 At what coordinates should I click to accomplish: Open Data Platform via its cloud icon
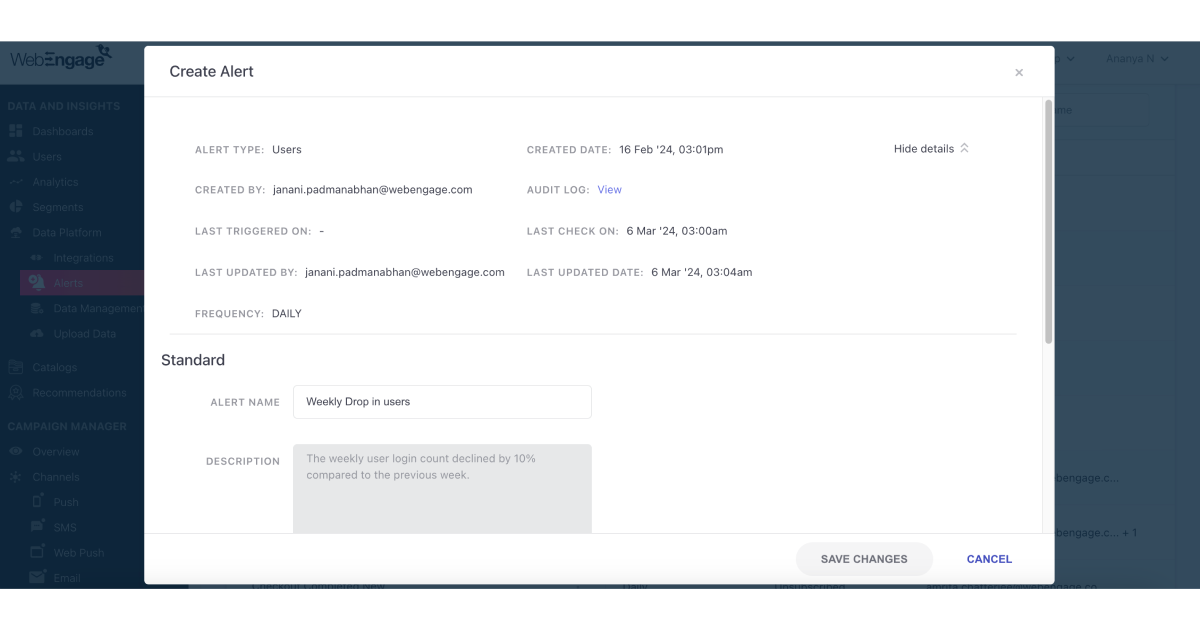(17, 232)
